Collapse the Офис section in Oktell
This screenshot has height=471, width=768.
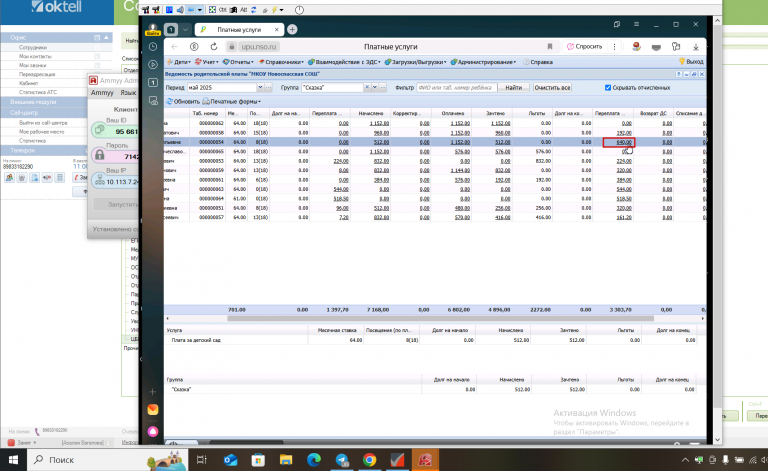(x=106, y=37)
